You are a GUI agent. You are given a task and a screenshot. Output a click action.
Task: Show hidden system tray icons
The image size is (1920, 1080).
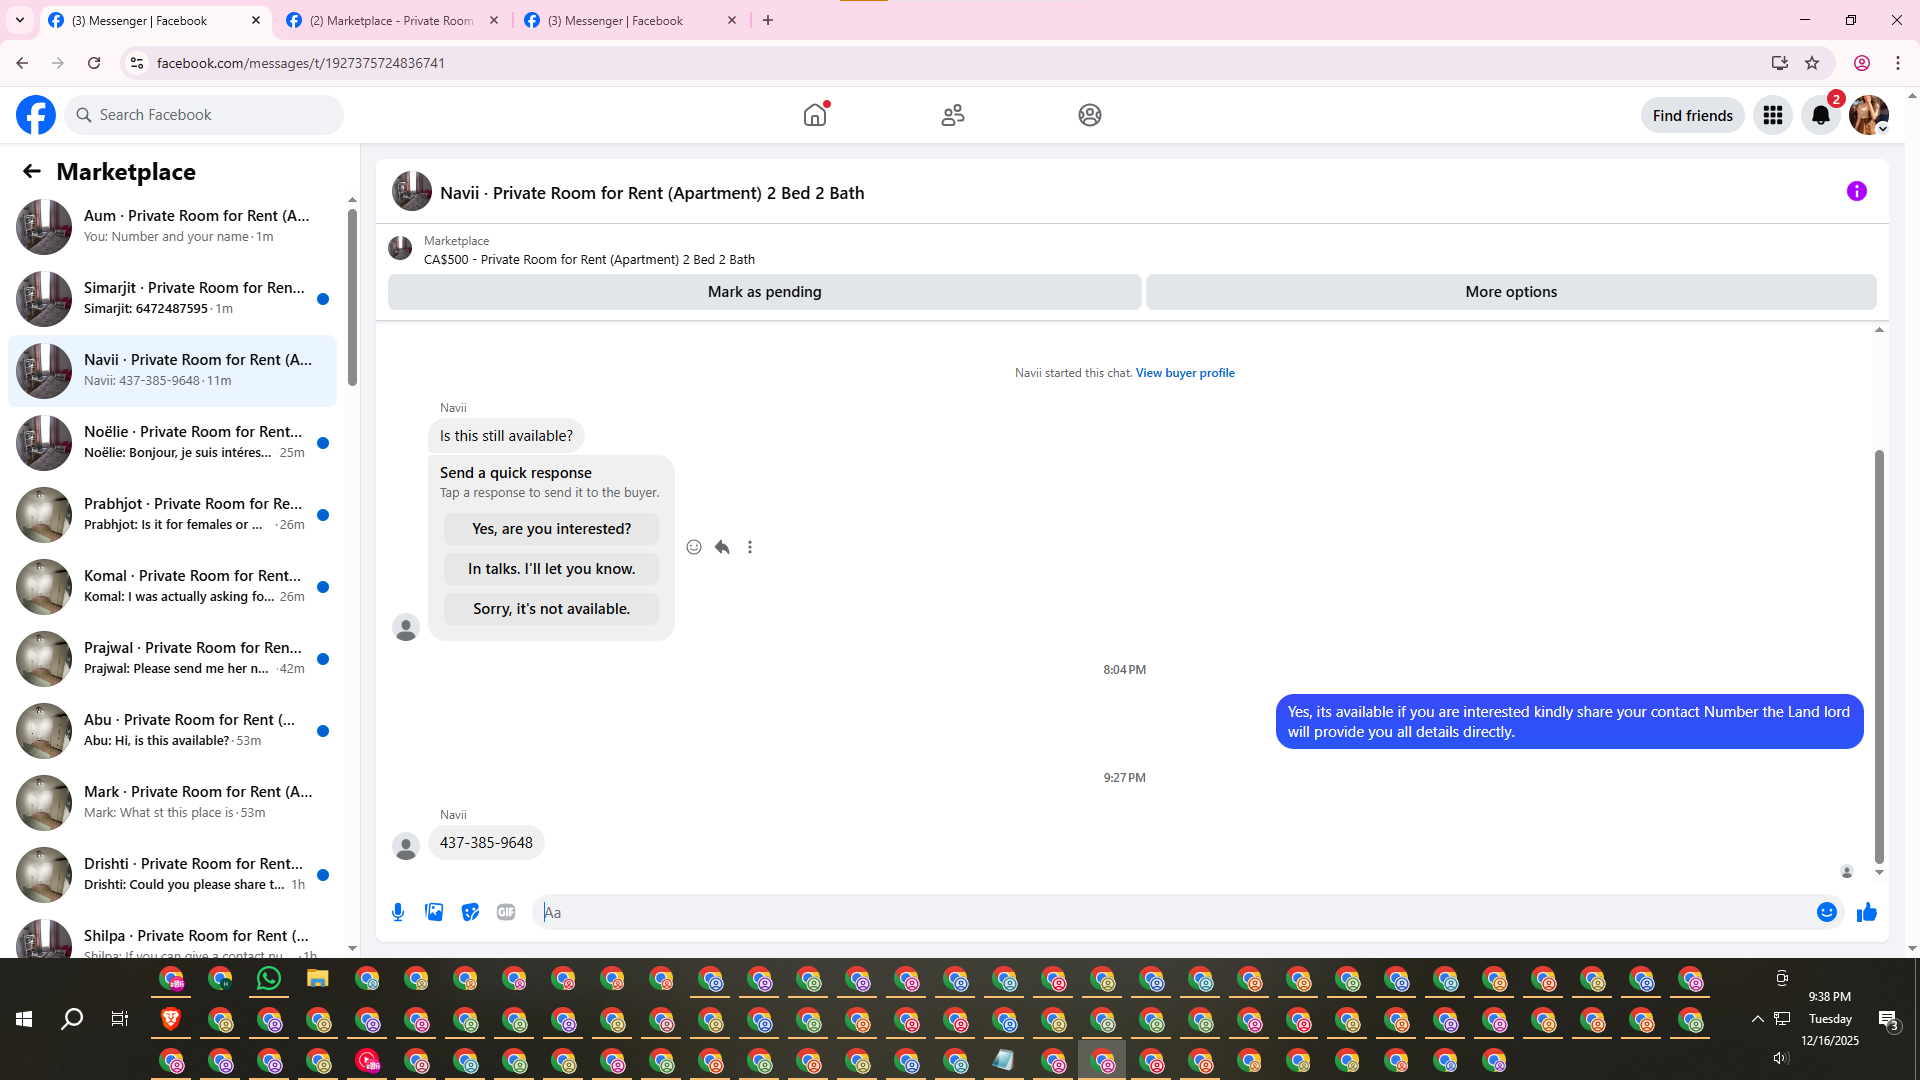pos(1757,1019)
